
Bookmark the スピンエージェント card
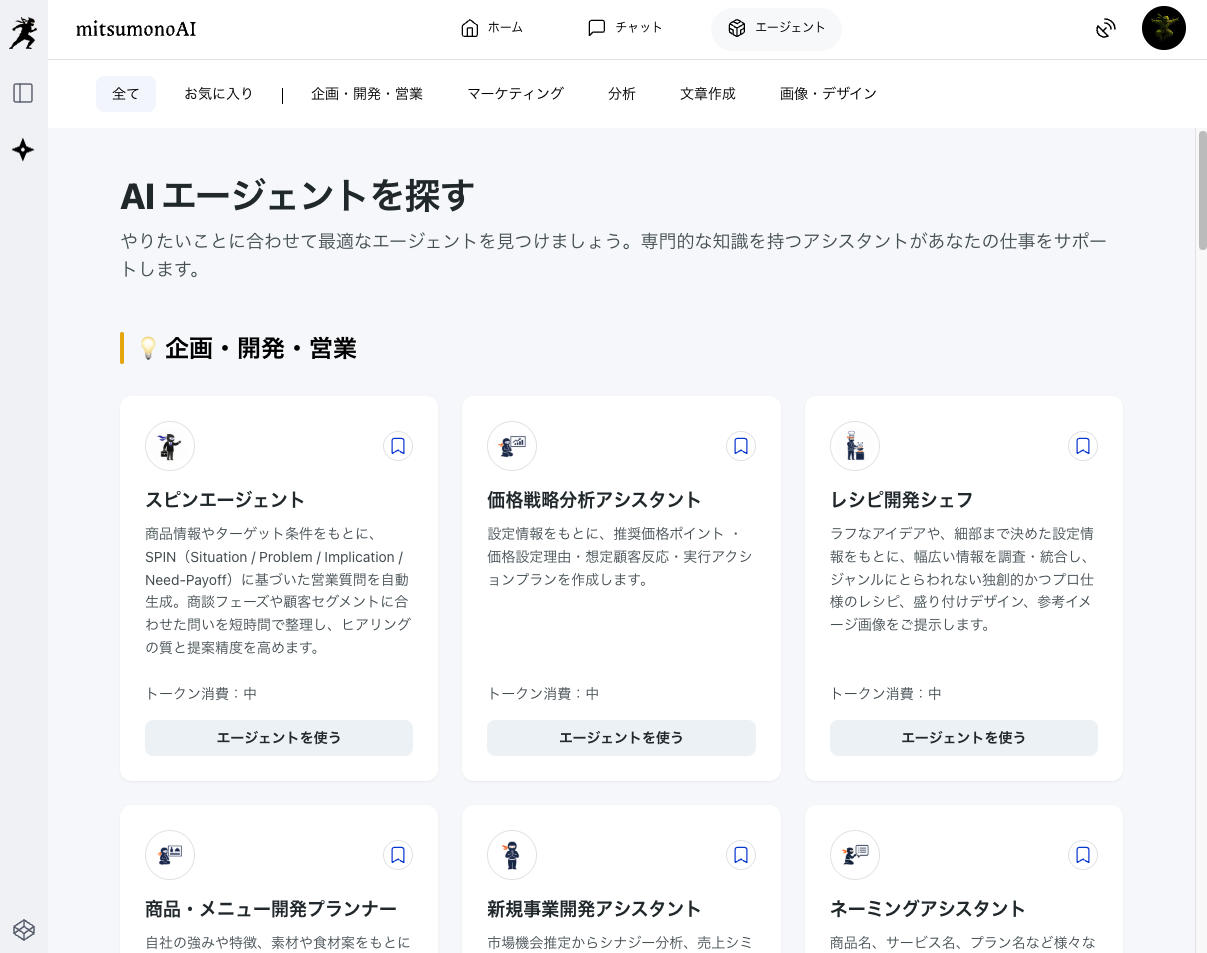point(398,446)
